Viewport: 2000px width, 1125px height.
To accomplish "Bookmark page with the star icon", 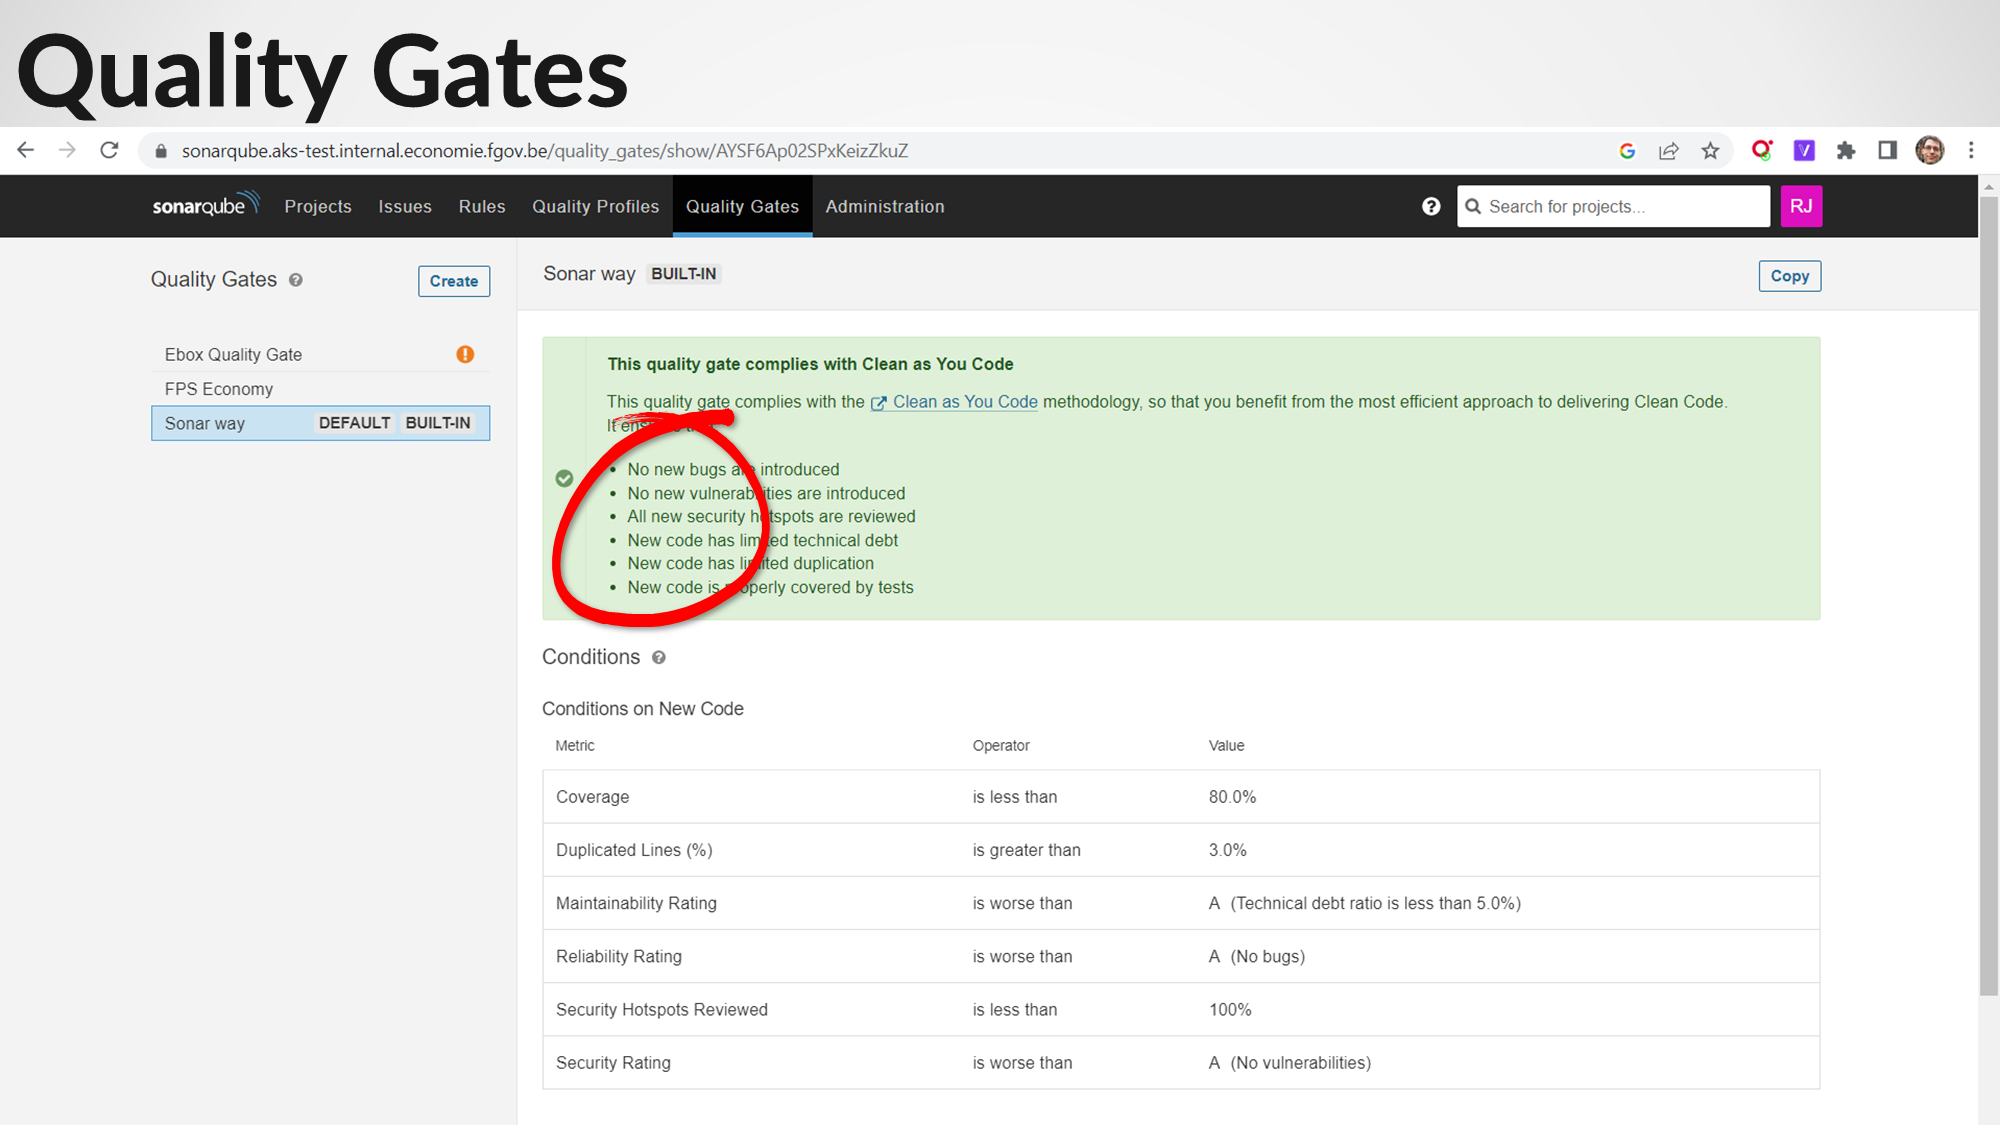I will 1710,151.
